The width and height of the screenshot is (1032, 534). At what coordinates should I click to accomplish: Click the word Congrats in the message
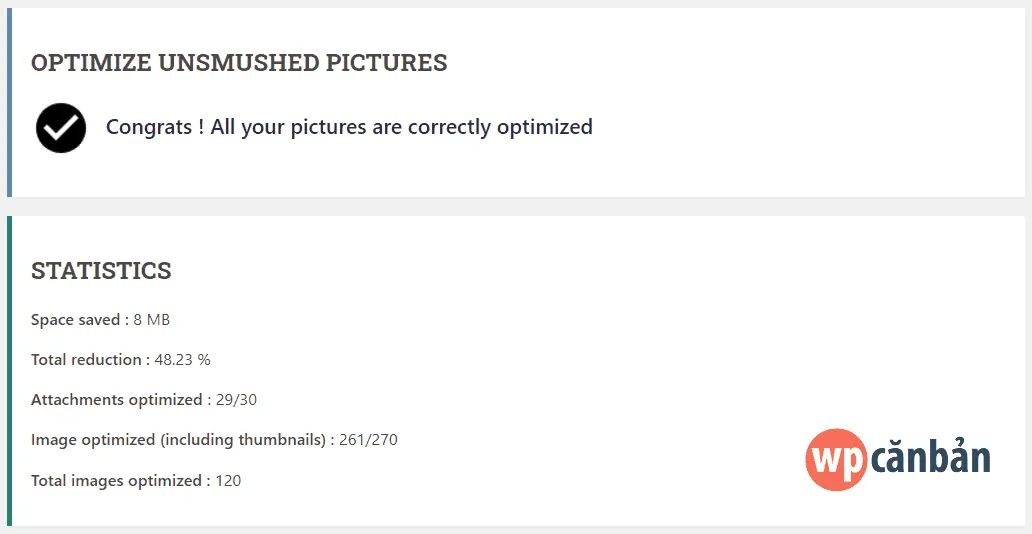tap(149, 127)
